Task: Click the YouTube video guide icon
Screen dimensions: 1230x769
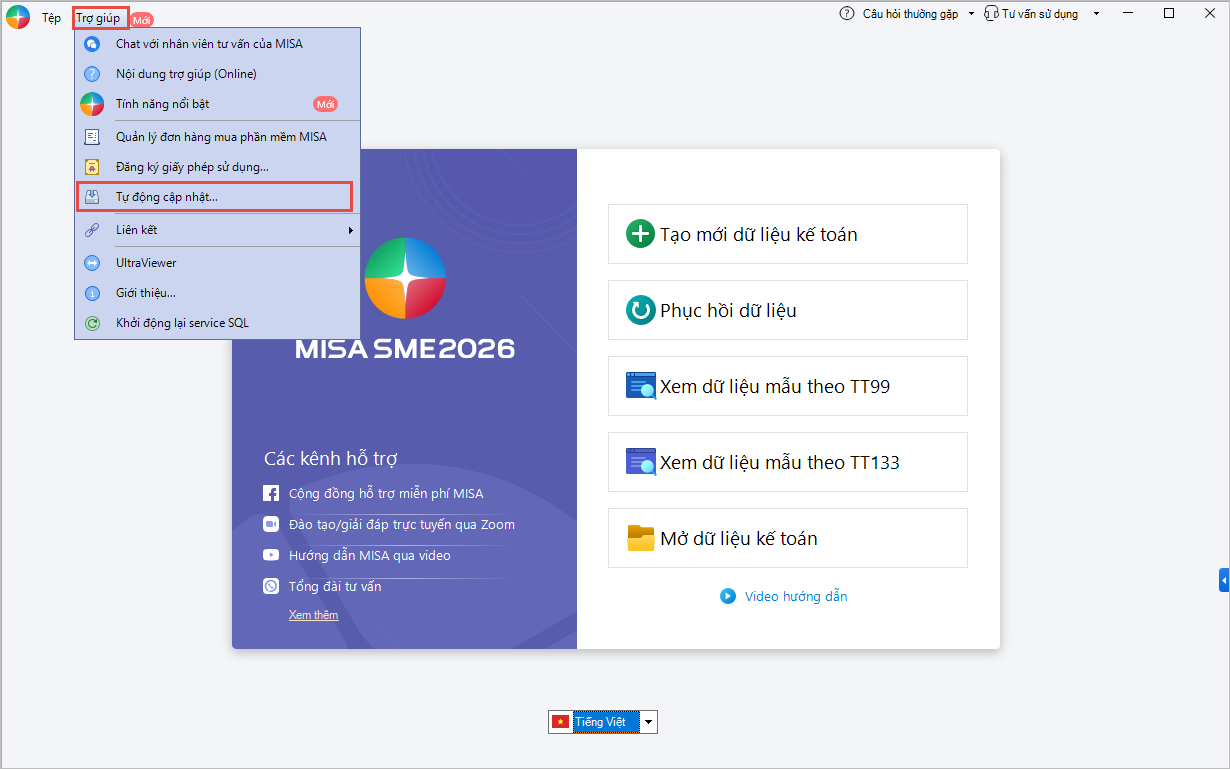Action: 270,555
